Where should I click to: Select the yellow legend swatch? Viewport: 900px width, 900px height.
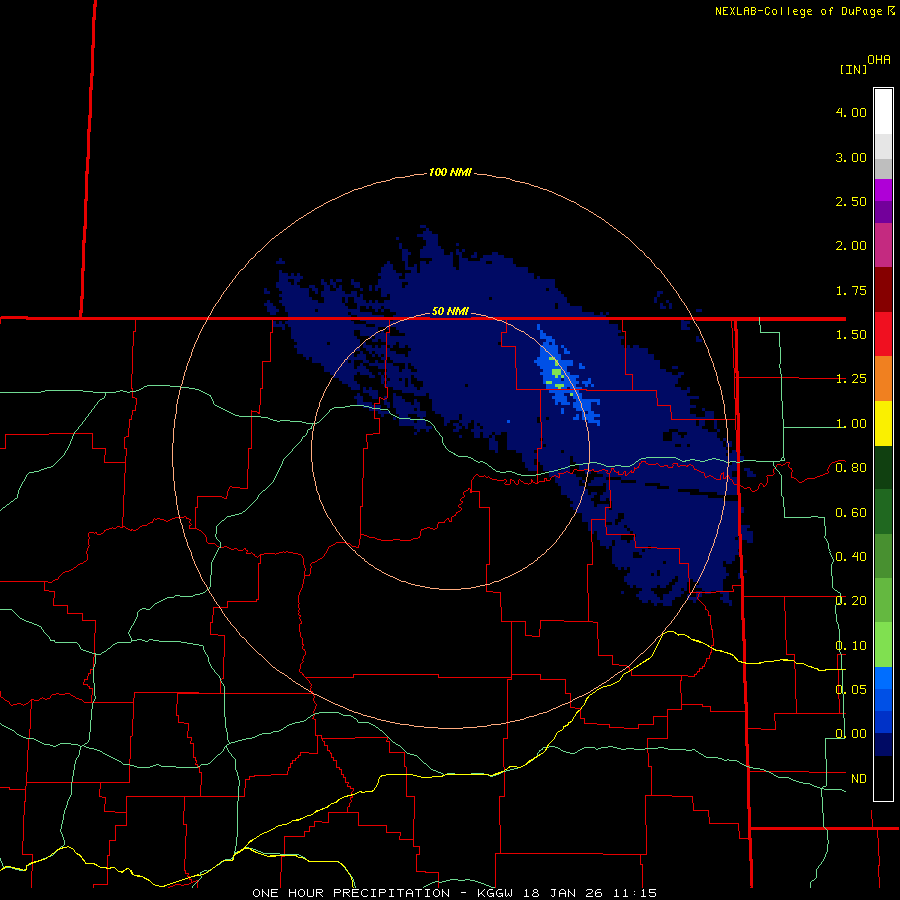click(x=883, y=423)
